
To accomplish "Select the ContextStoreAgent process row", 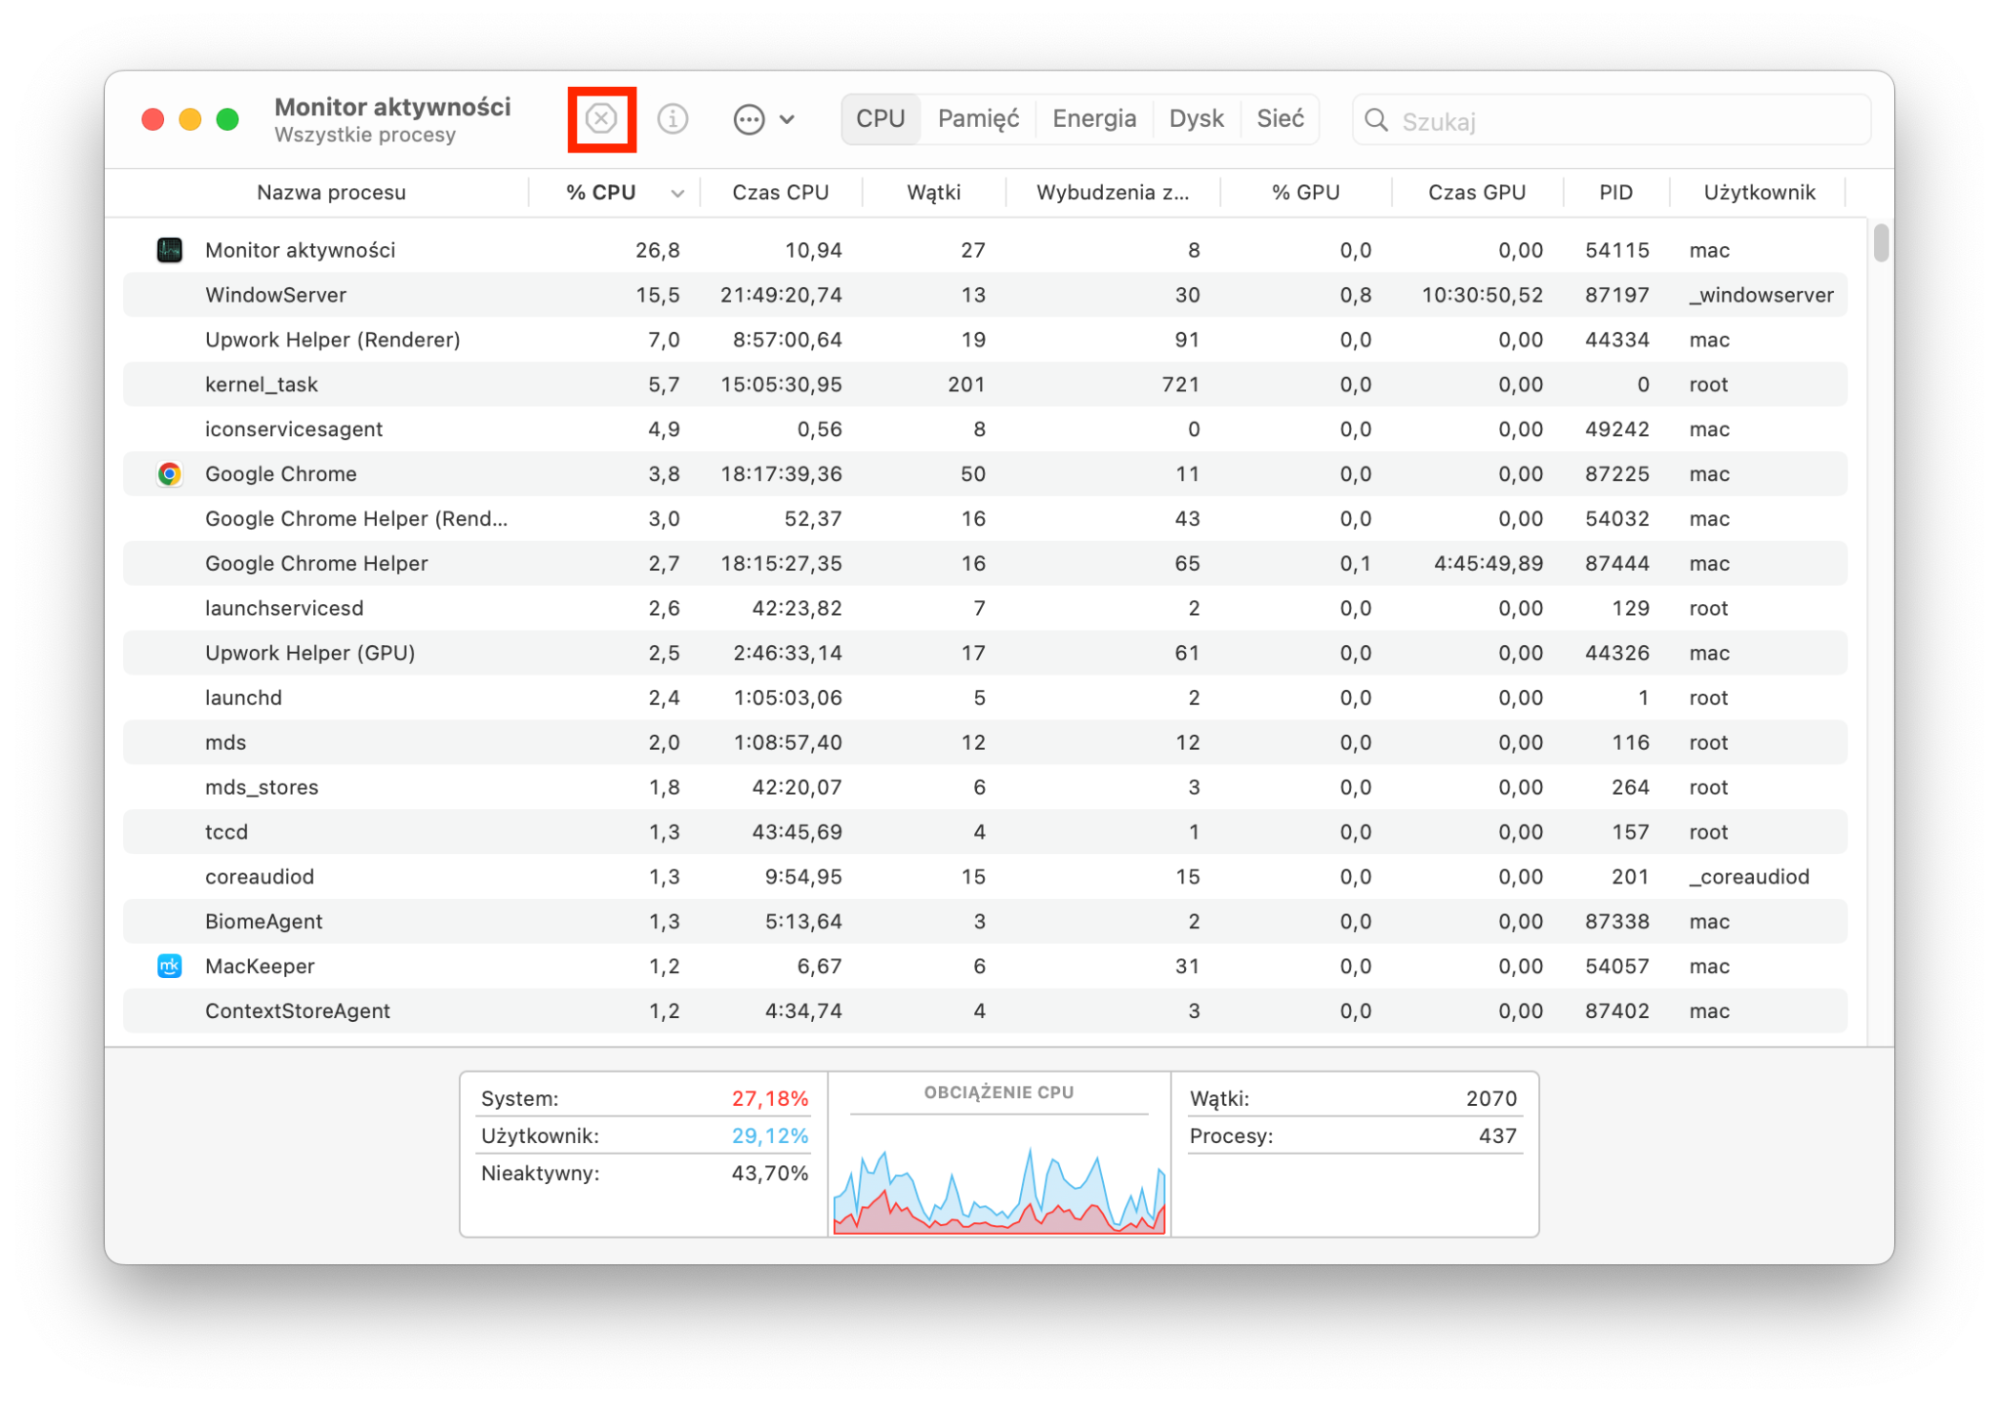I will 985,1011.
